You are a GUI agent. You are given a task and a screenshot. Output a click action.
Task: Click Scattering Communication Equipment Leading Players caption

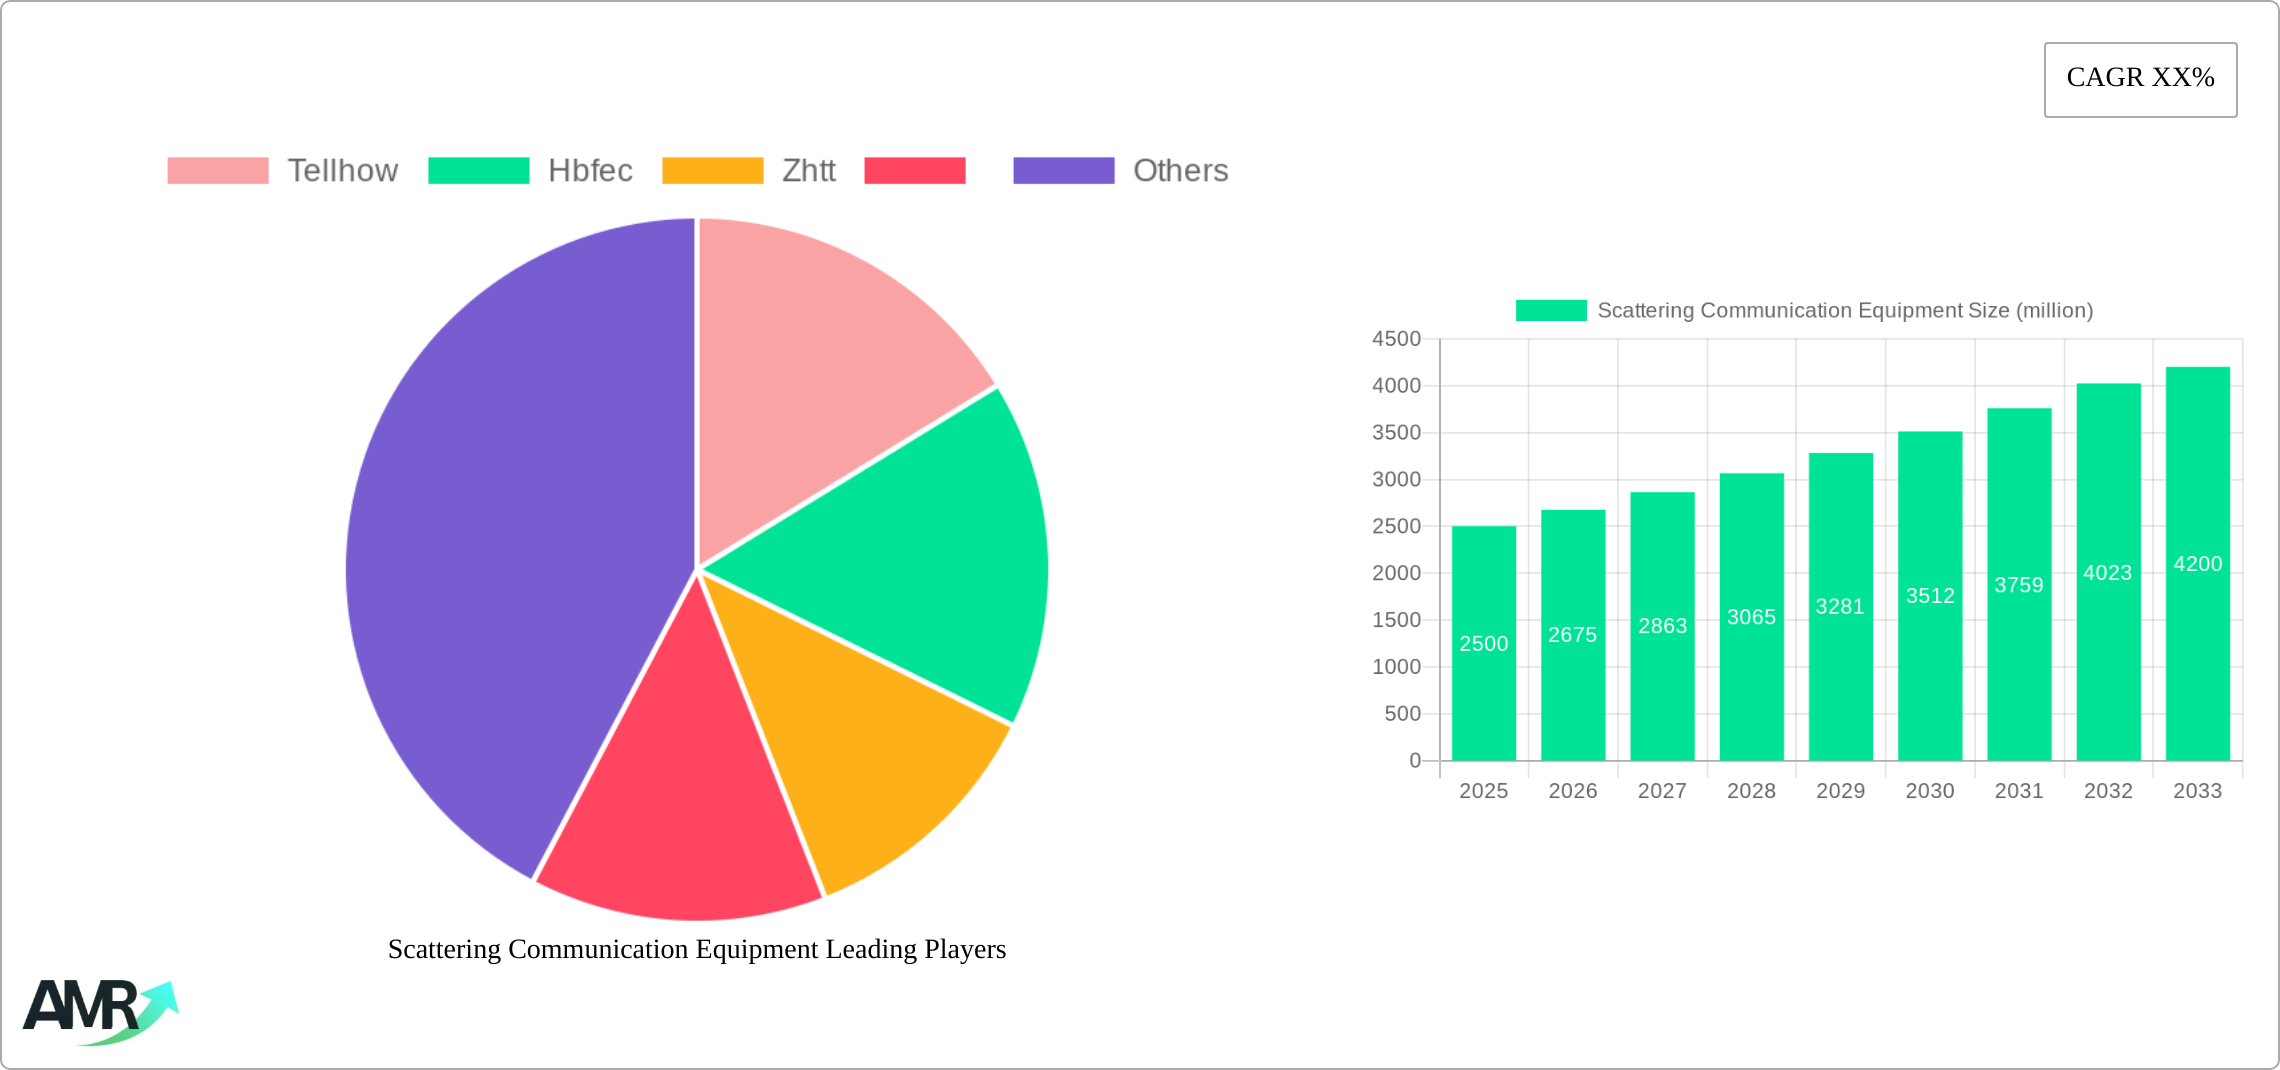[697, 949]
